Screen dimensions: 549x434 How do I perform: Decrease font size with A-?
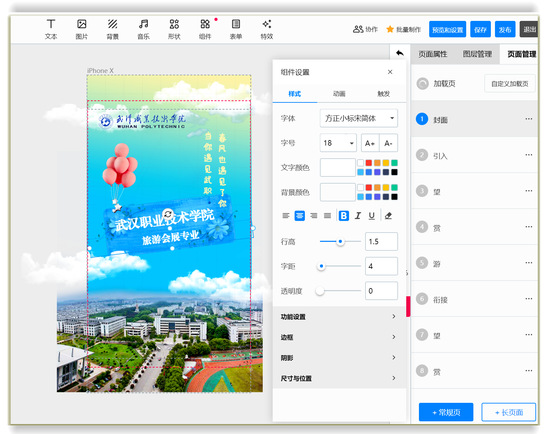[388, 143]
